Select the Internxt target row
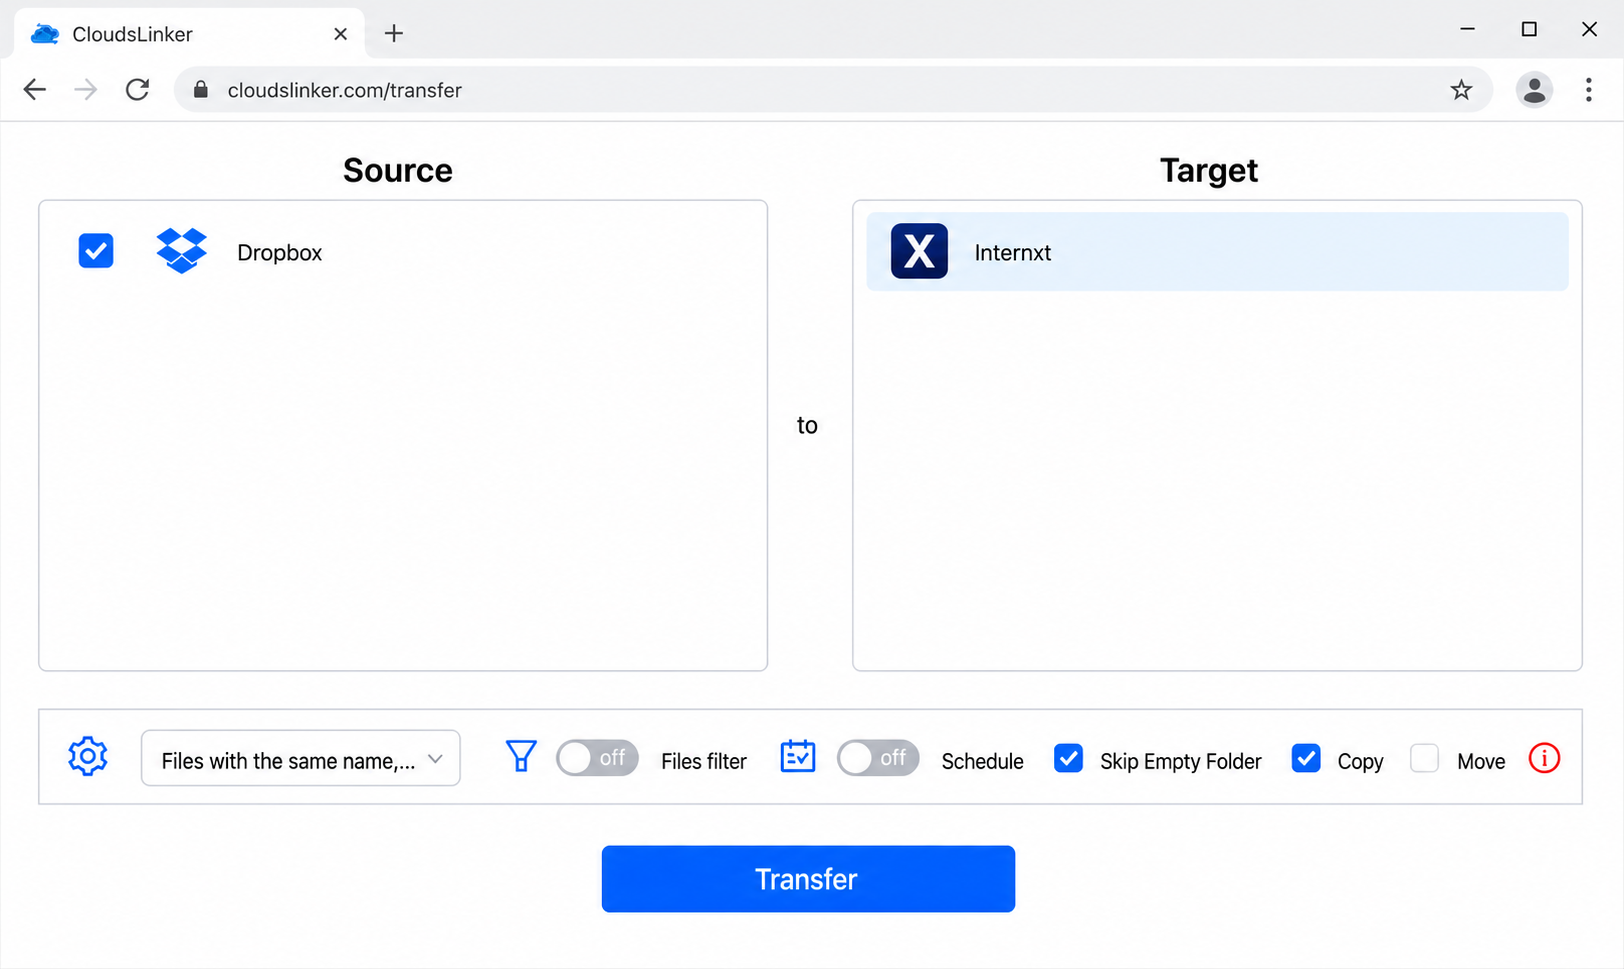This screenshot has height=969, width=1624. (1217, 252)
